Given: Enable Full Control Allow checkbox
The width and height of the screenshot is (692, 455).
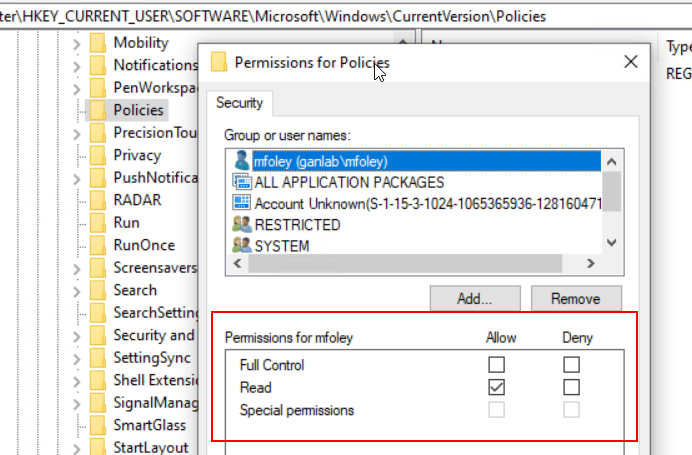Looking at the screenshot, I should (497, 365).
